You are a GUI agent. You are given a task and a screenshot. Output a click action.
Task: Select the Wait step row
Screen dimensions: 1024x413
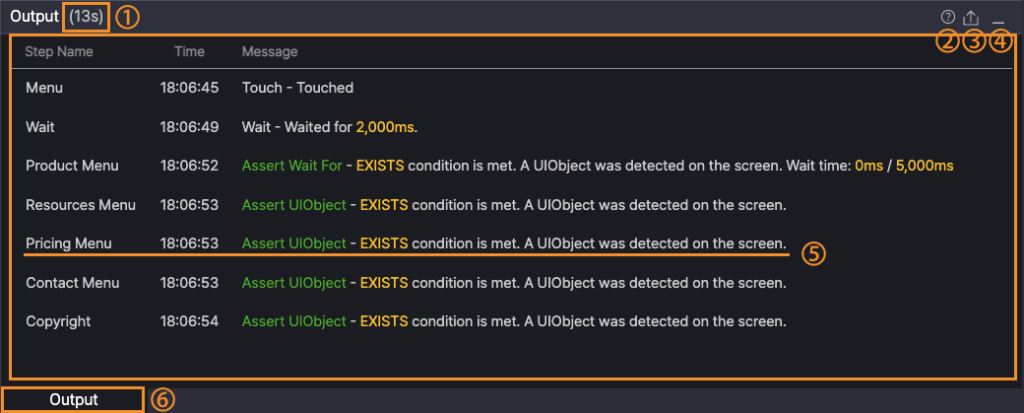[x=513, y=127]
